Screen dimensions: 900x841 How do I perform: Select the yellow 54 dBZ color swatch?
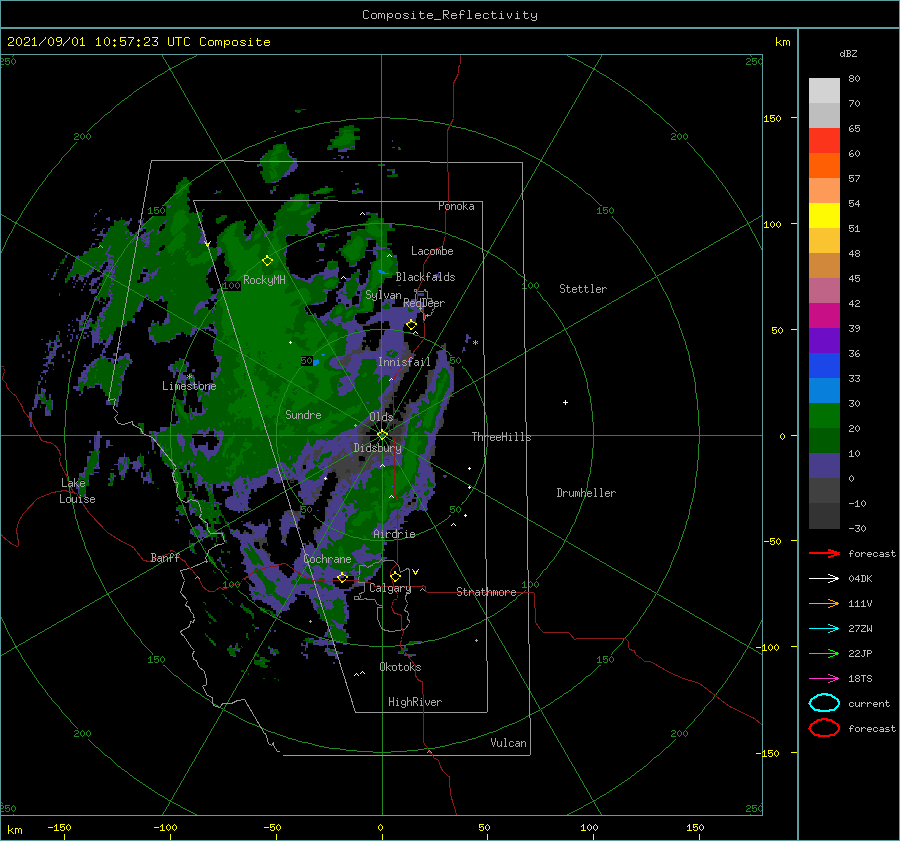pos(824,215)
